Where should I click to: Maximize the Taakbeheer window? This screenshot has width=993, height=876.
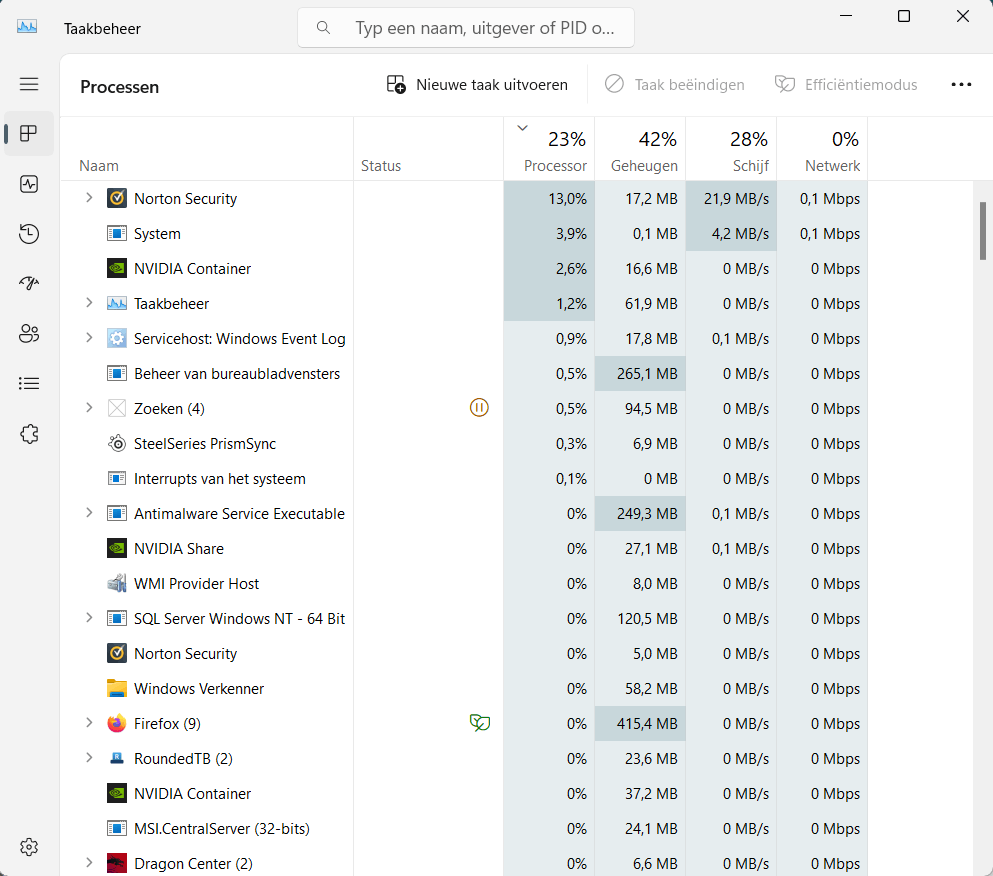904,16
